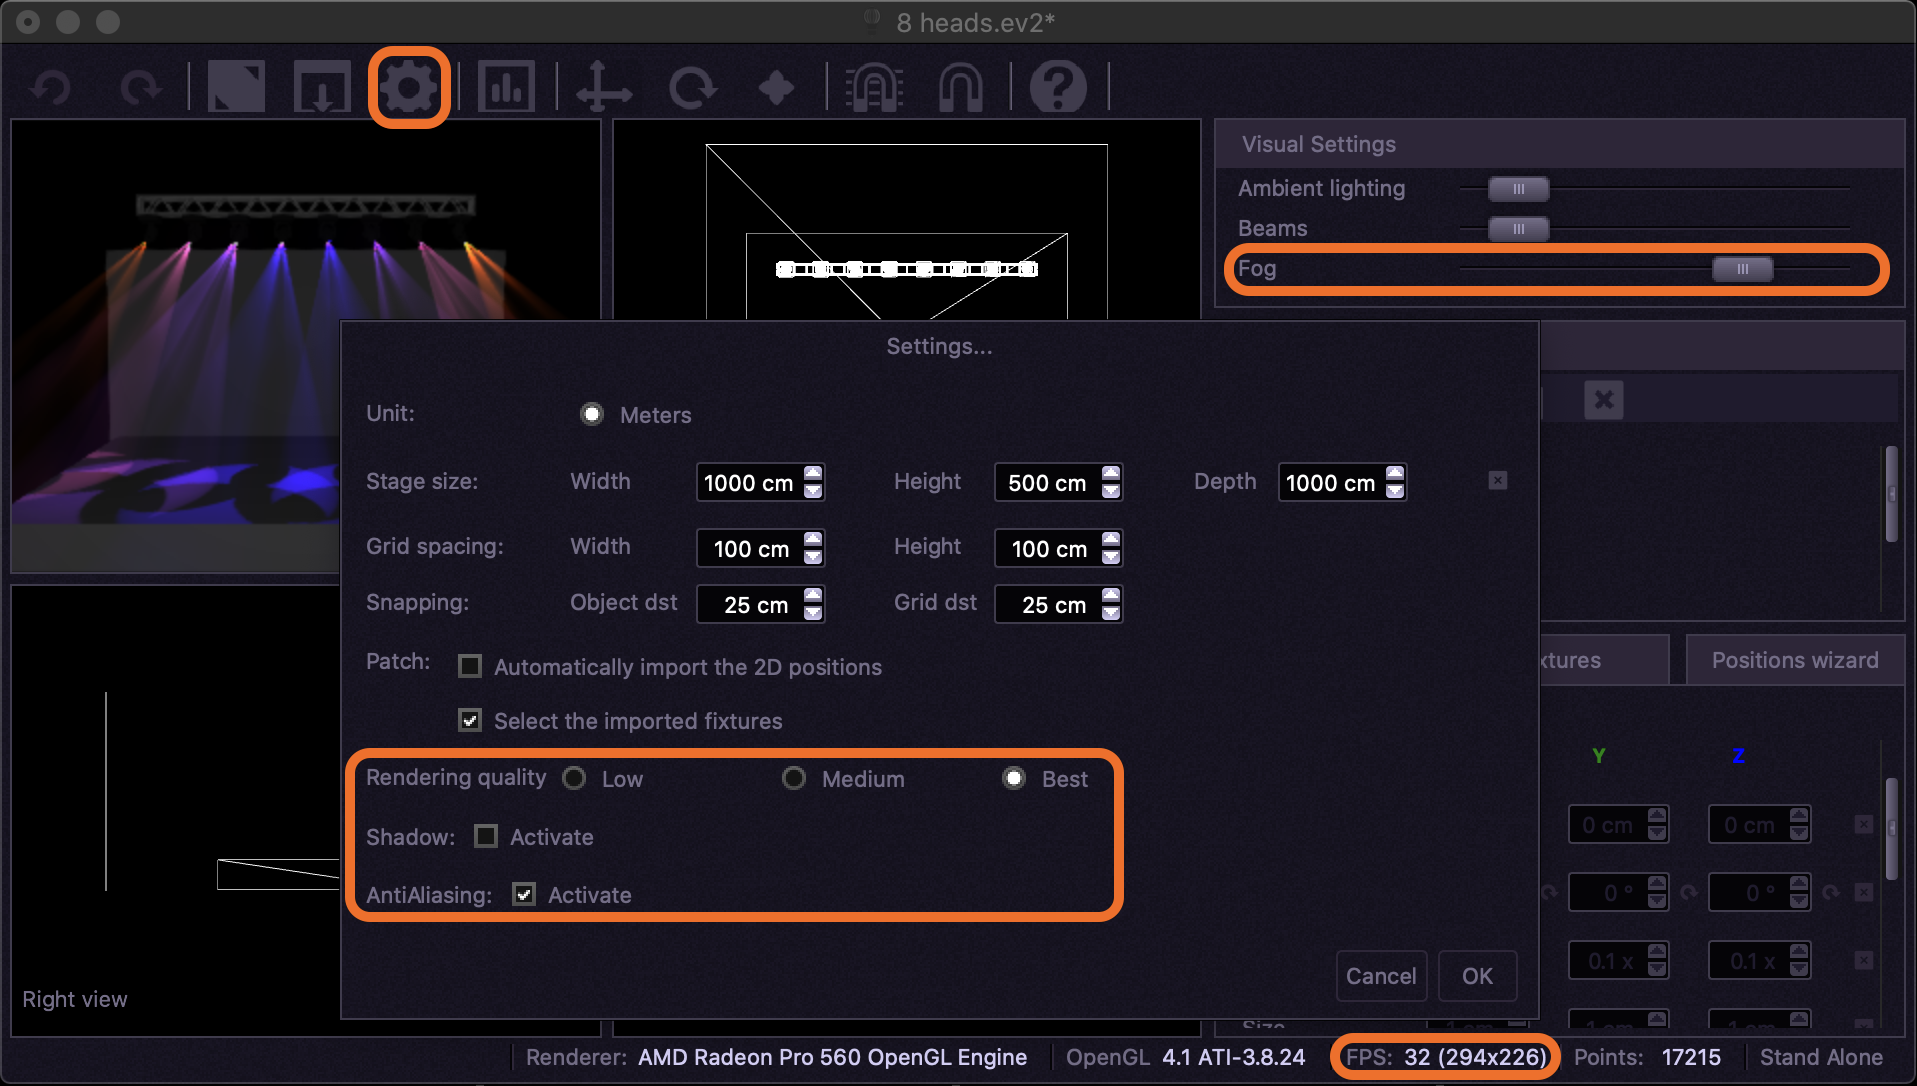Choose Medium rendering quality

tap(794, 778)
